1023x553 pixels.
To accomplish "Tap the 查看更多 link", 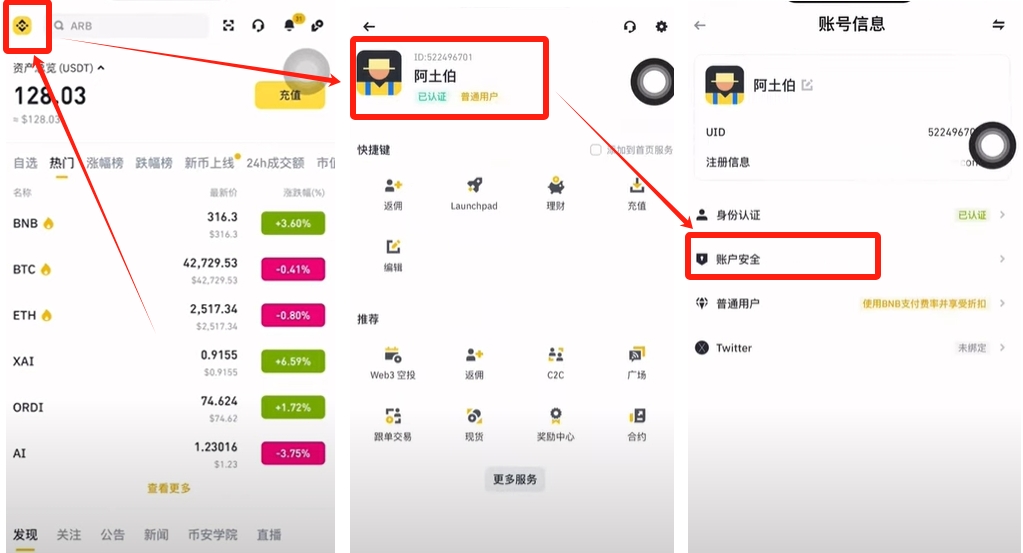I will [169, 488].
